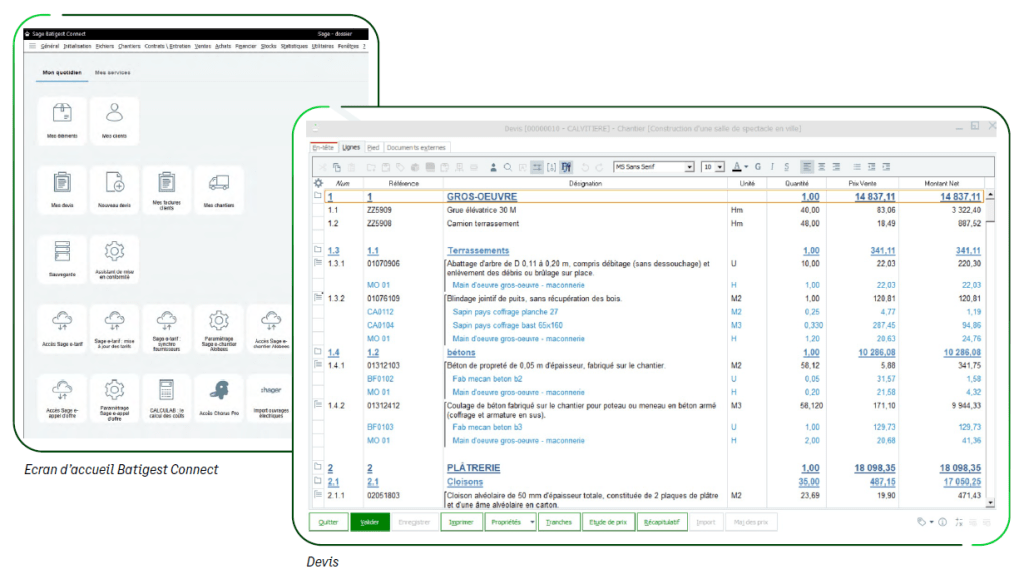Image resolution: width=1024 pixels, height=574 pixels.
Task: Toggle italic (I) formatting in Devis toolbar
Action: tap(772, 167)
